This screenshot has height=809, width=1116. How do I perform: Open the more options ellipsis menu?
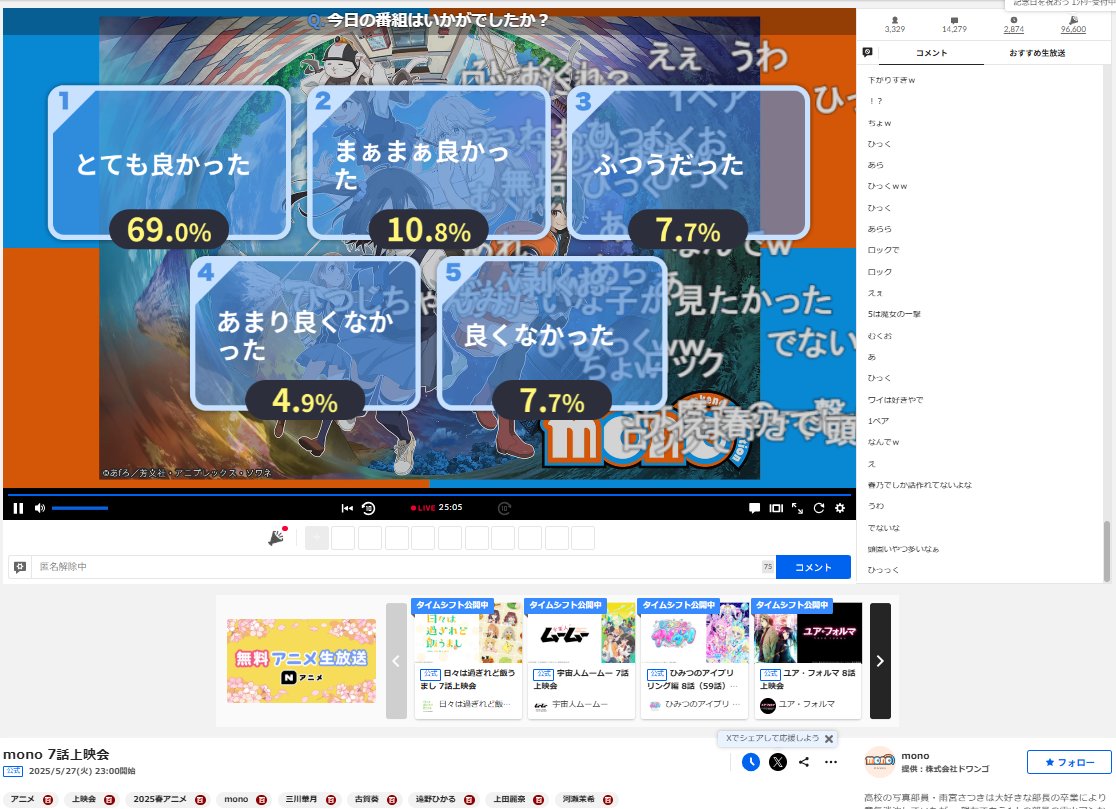coord(831,762)
